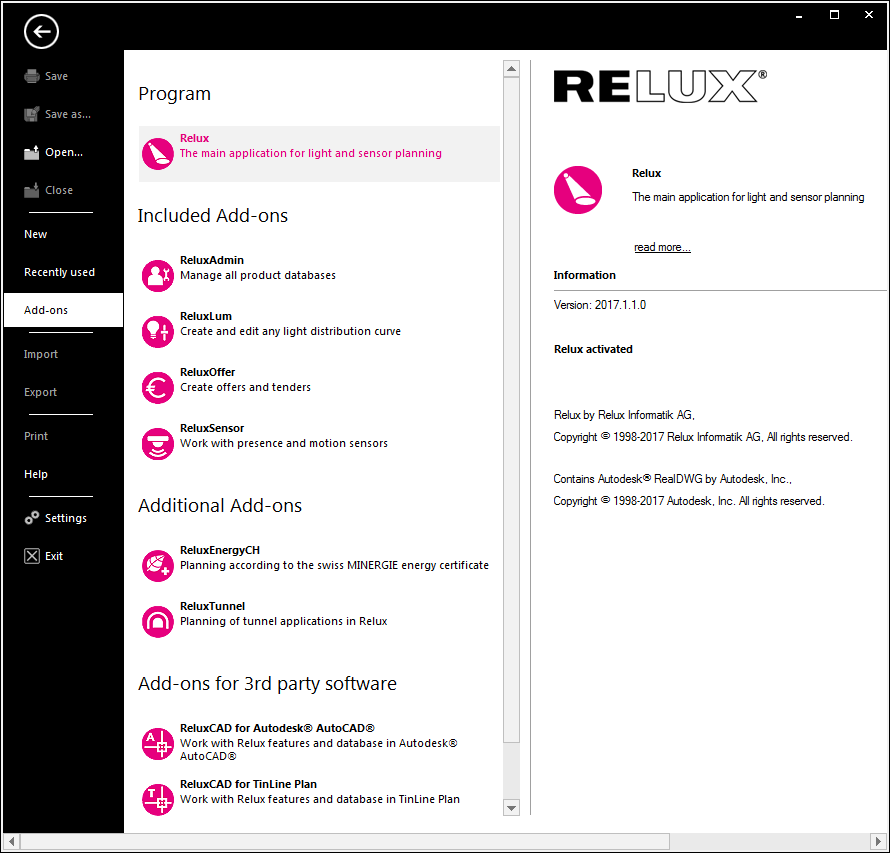Click the ReluxCAD for TinLine Plan icon

pos(158,800)
